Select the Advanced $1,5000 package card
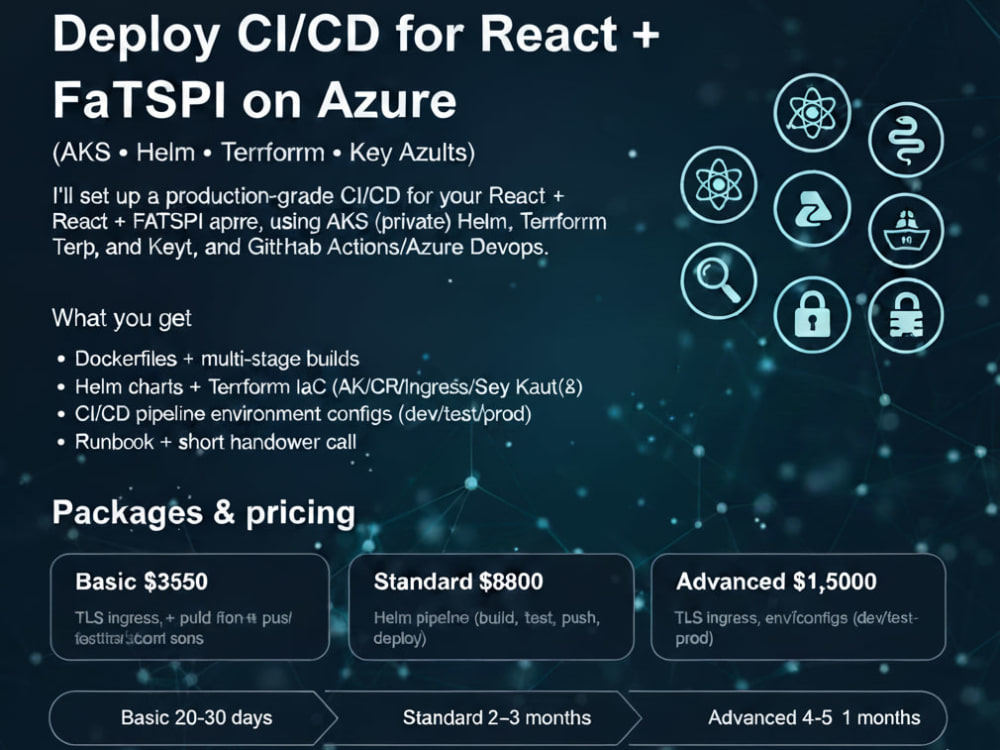The height and width of the screenshot is (750, 1000). (x=798, y=607)
